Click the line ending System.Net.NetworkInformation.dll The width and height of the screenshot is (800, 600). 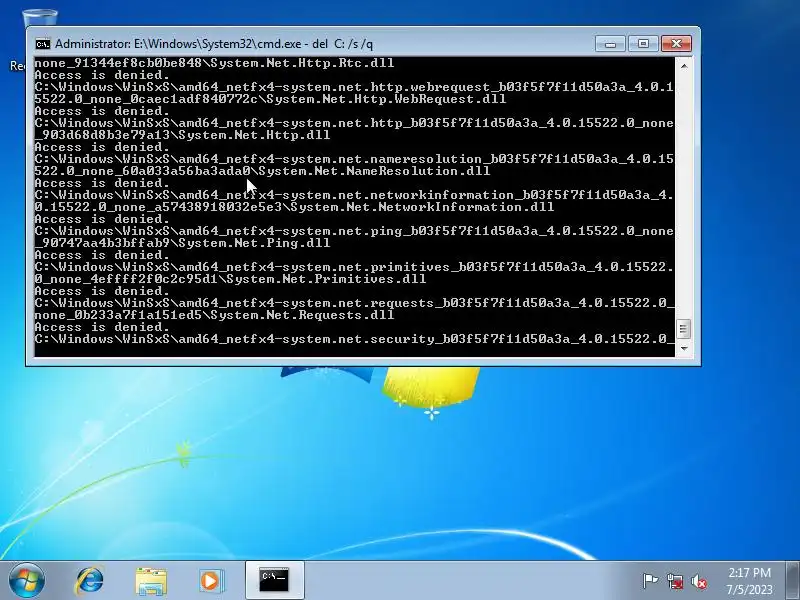click(x=294, y=207)
